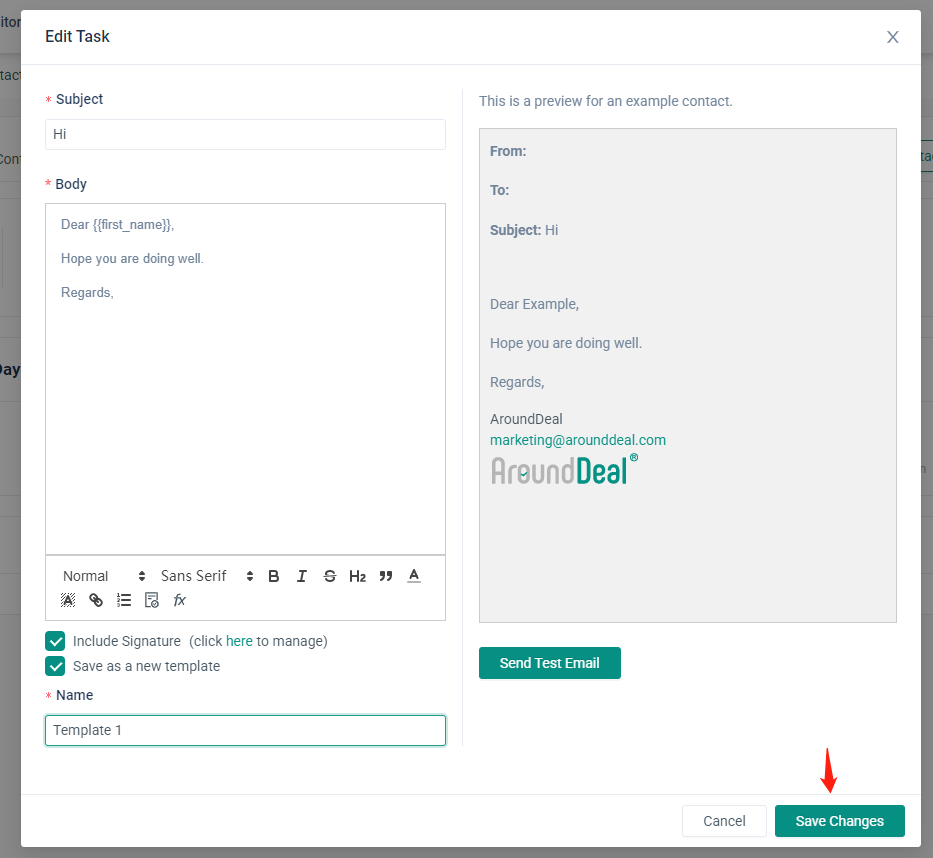Click Save Changes button
933x858 pixels.
[839, 821]
